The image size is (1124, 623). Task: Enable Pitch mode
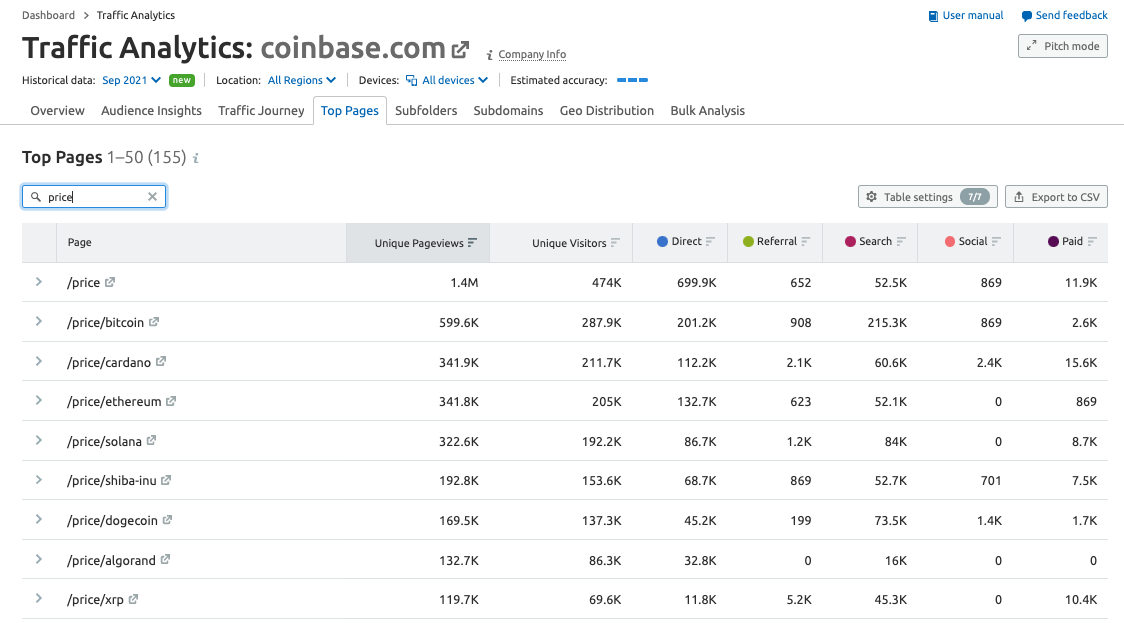1063,46
